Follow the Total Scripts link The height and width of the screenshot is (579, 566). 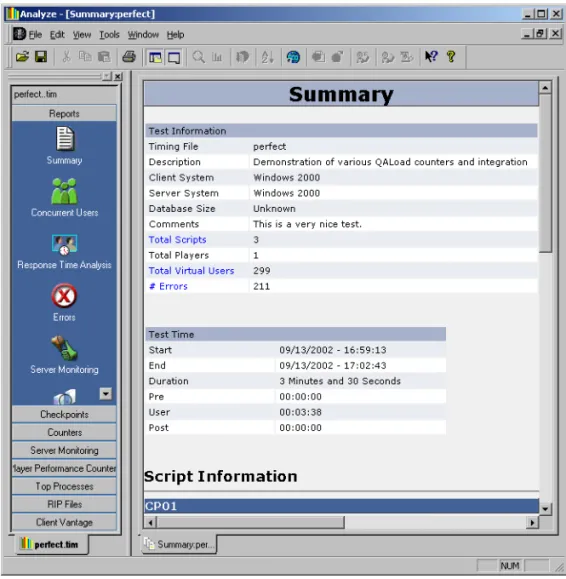tap(177, 240)
